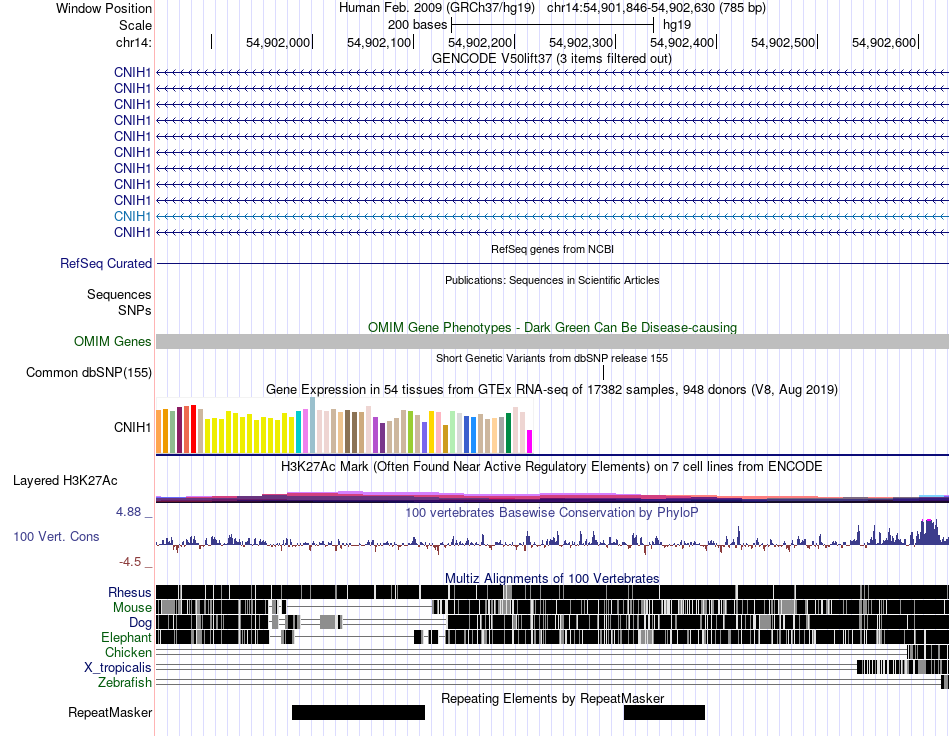
Task: Click the single dbSNP variant tick mark
Action: (603, 373)
